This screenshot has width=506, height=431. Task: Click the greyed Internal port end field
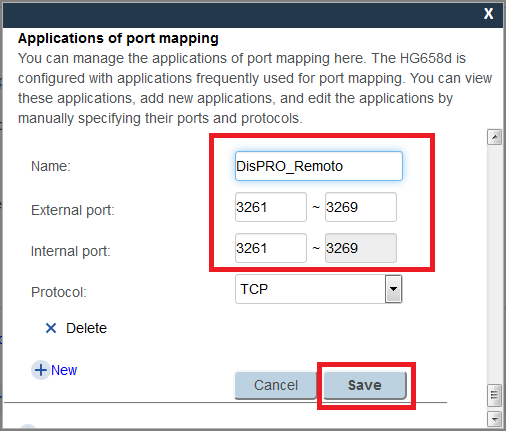pos(361,248)
